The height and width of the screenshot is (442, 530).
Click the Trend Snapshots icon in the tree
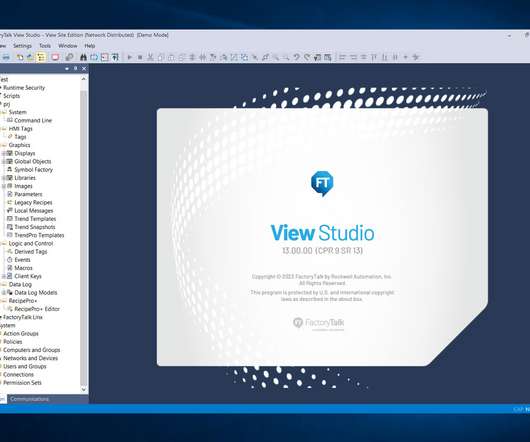[x=10, y=227]
